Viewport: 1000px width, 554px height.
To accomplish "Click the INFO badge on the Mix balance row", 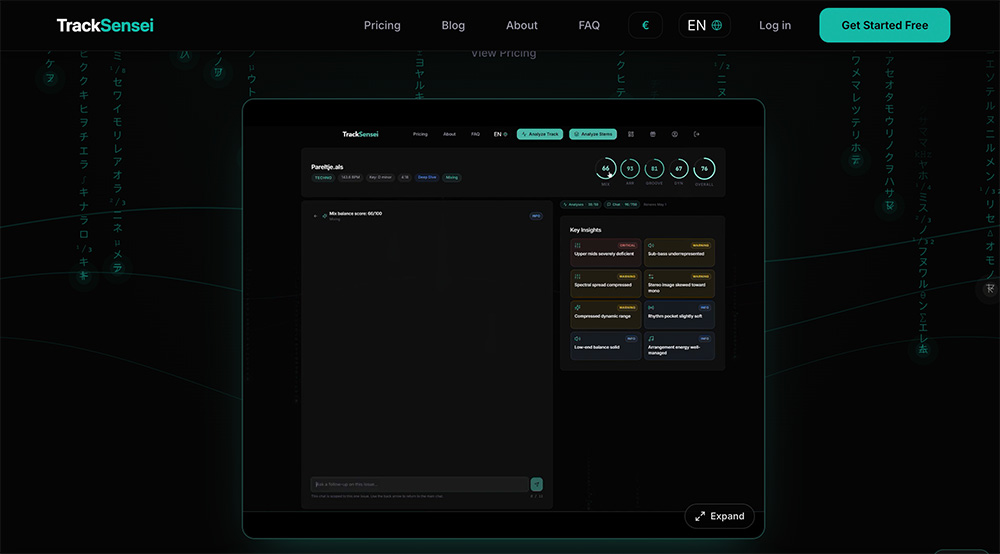I will click(536, 216).
